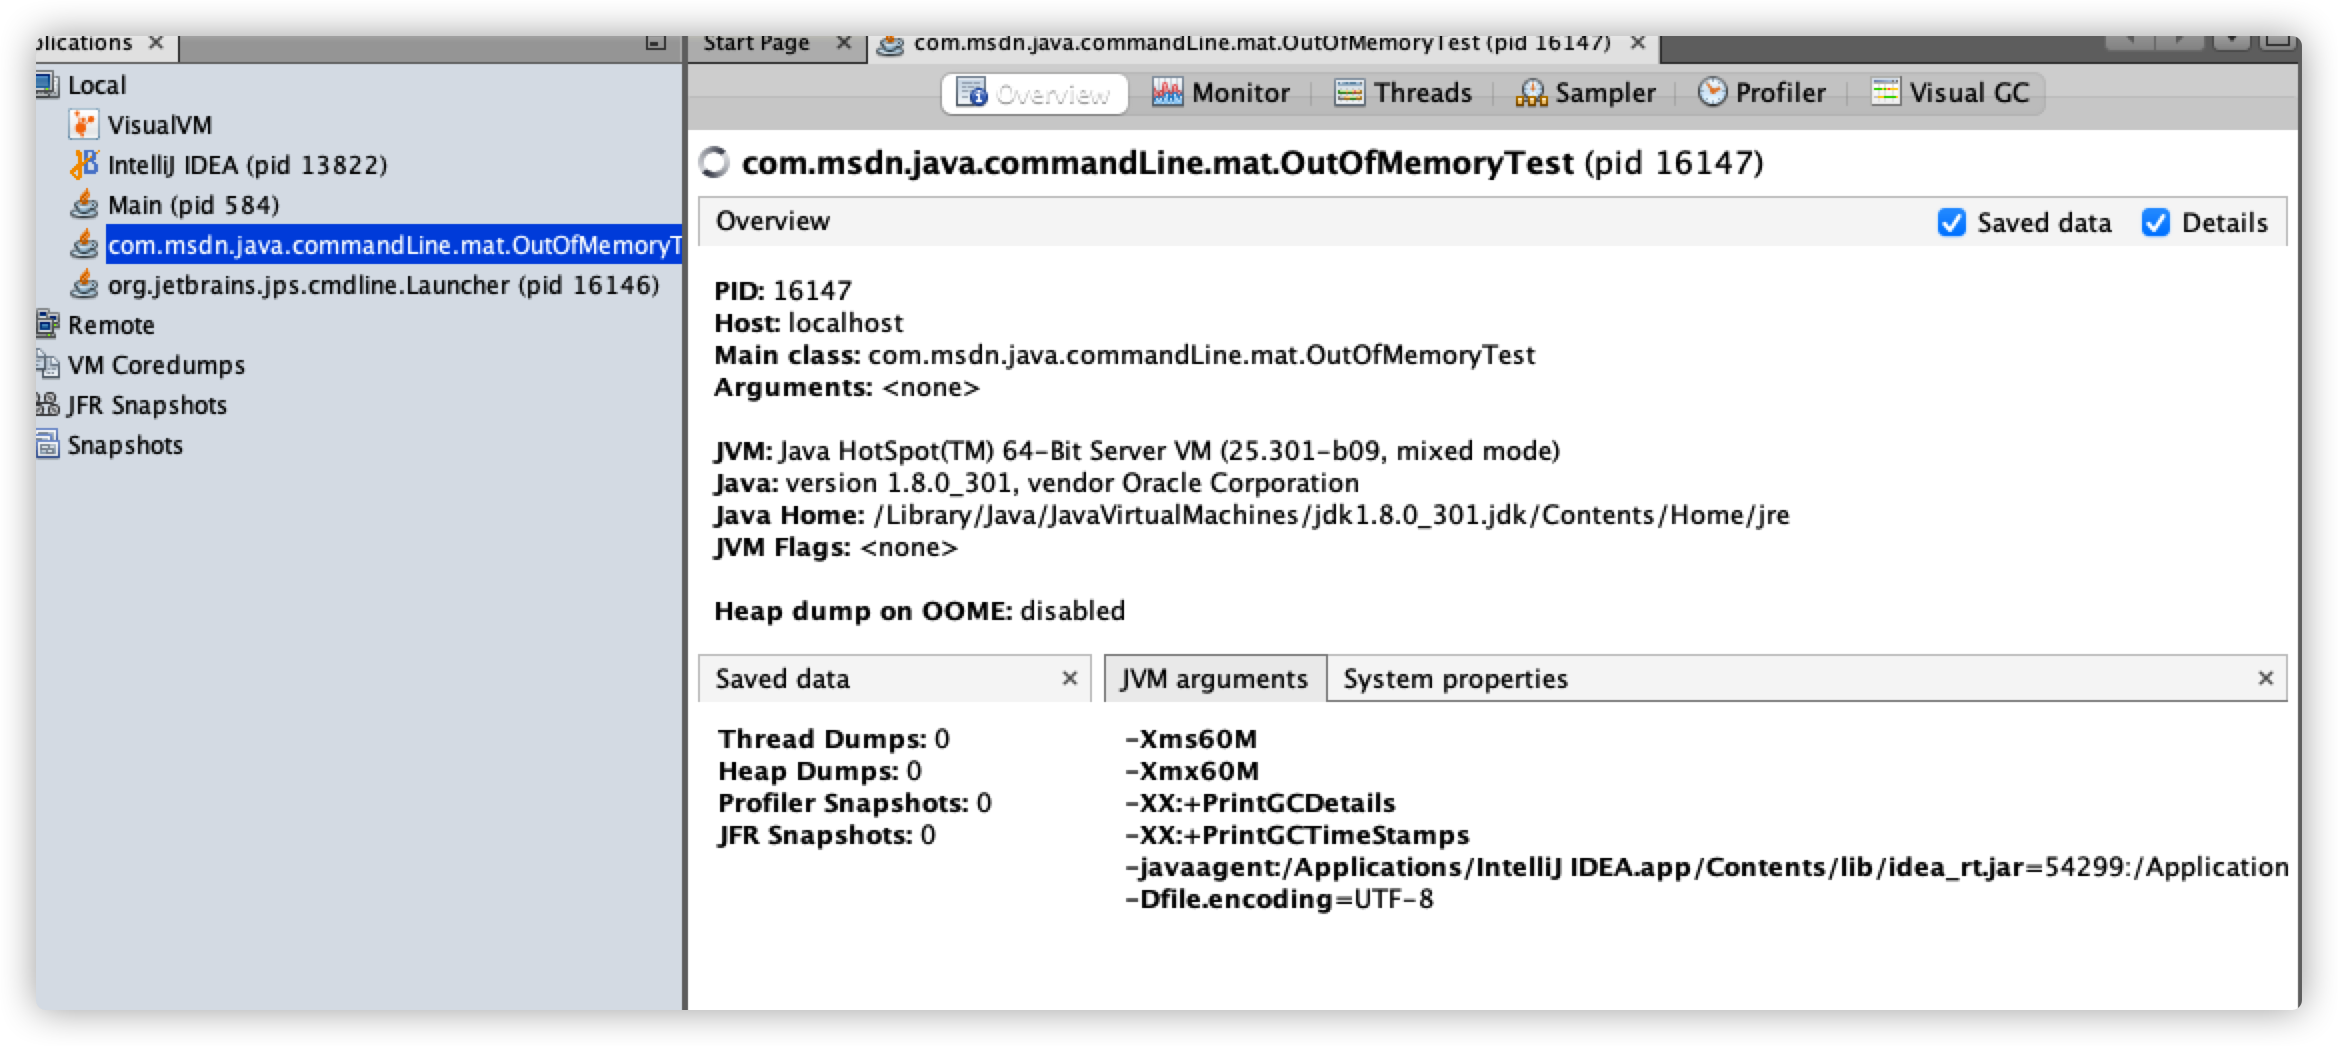Select the JVM arguments tab

pyautogui.click(x=1214, y=679)
